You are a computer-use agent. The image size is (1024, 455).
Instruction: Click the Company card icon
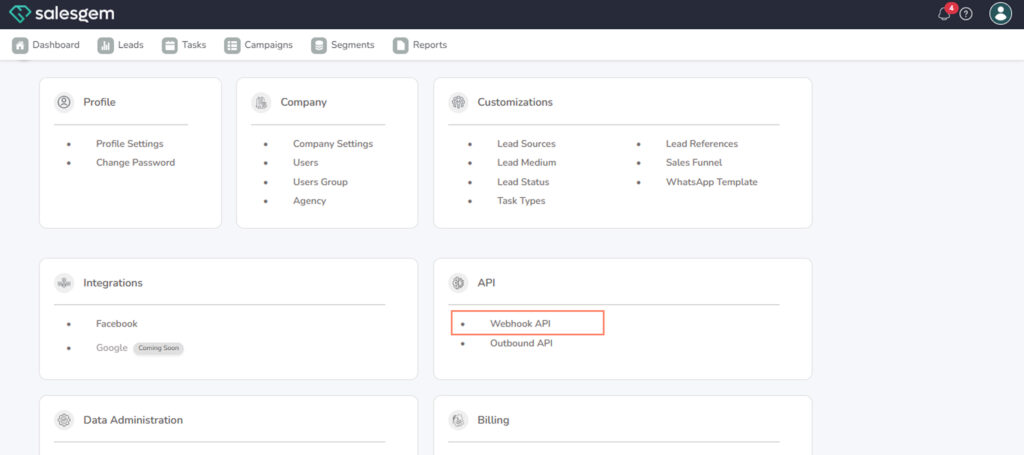(x=261, y=102)
